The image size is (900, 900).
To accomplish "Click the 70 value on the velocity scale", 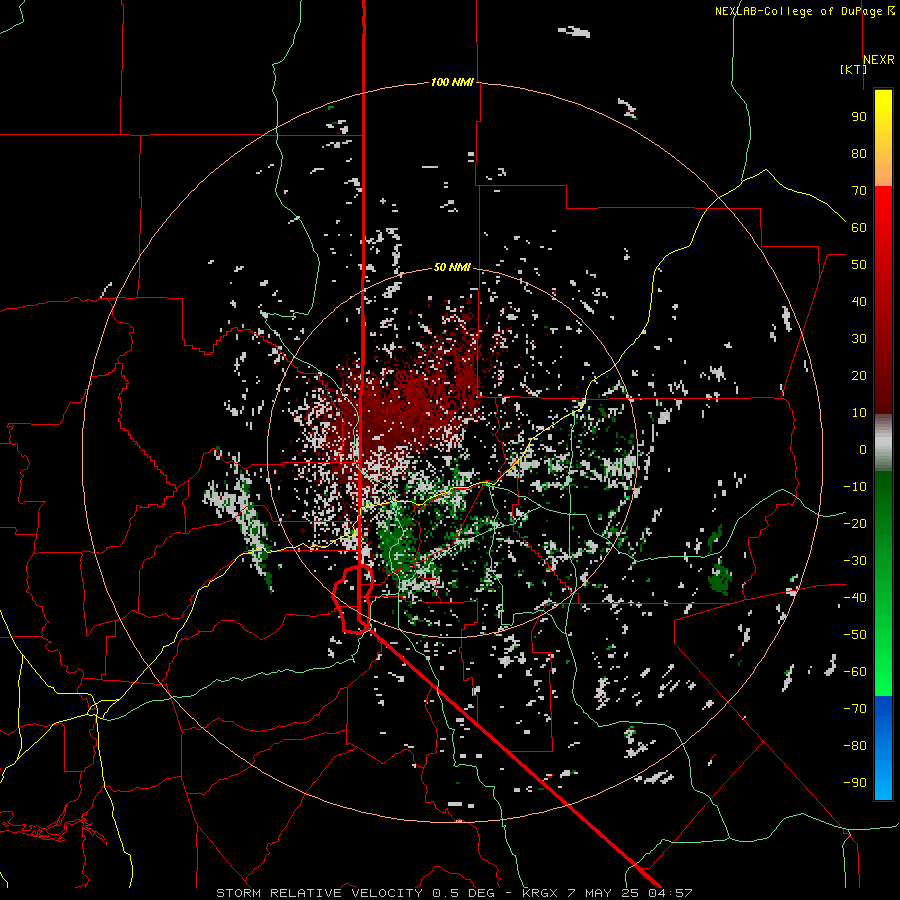I will (859, 191).
